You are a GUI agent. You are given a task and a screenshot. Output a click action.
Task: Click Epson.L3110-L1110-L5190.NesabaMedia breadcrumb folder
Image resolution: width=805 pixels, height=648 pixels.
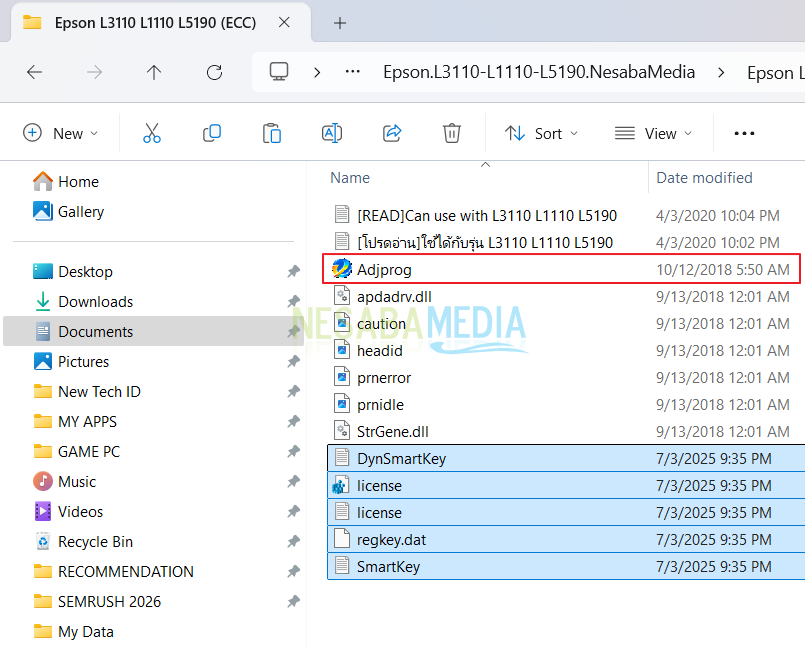(539, 72)
